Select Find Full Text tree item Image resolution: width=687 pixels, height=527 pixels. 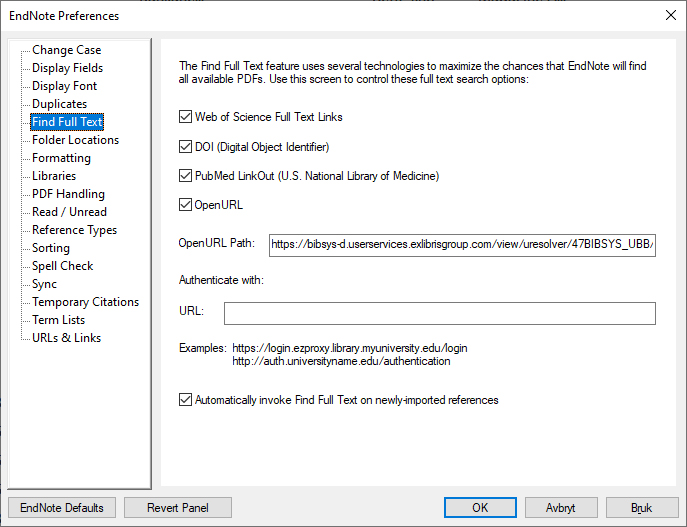click(x=67, y=122)
